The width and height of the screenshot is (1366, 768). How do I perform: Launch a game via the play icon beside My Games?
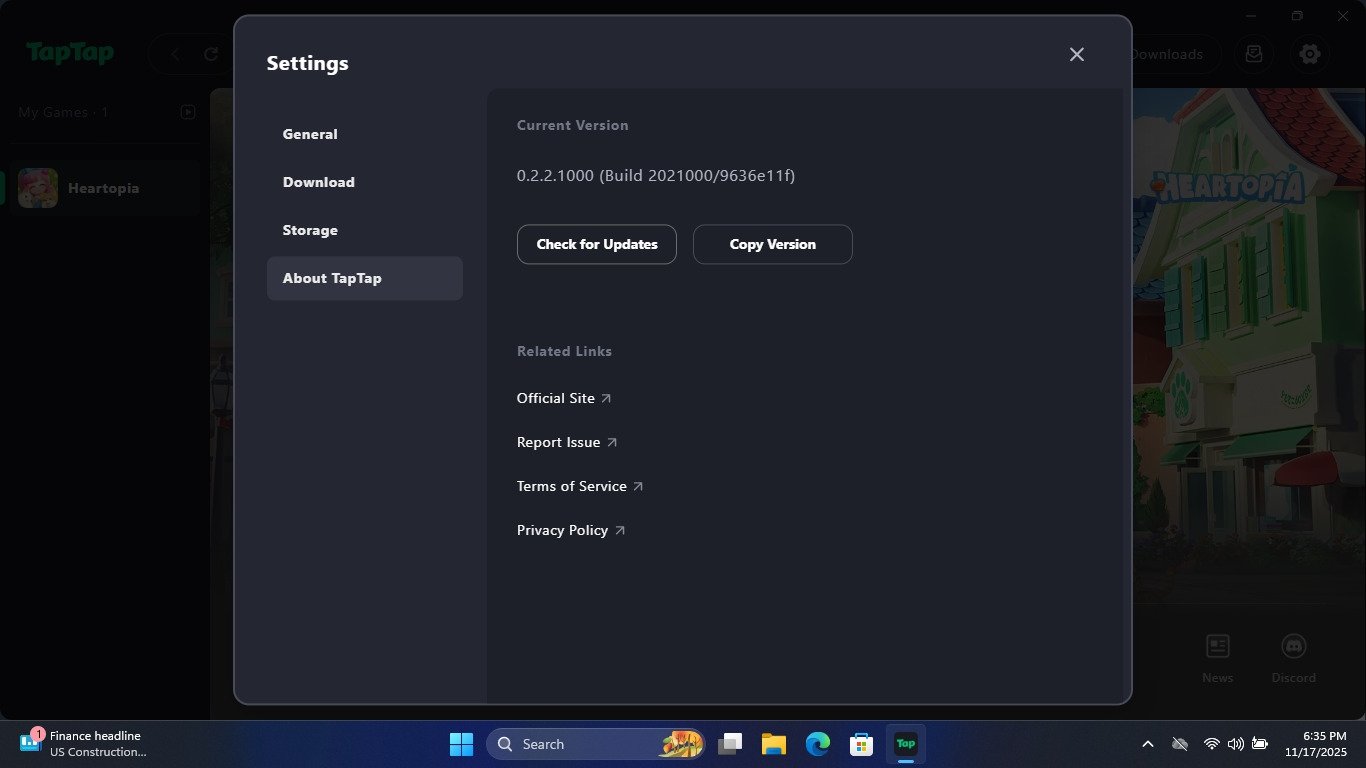(x=188, y=112)
